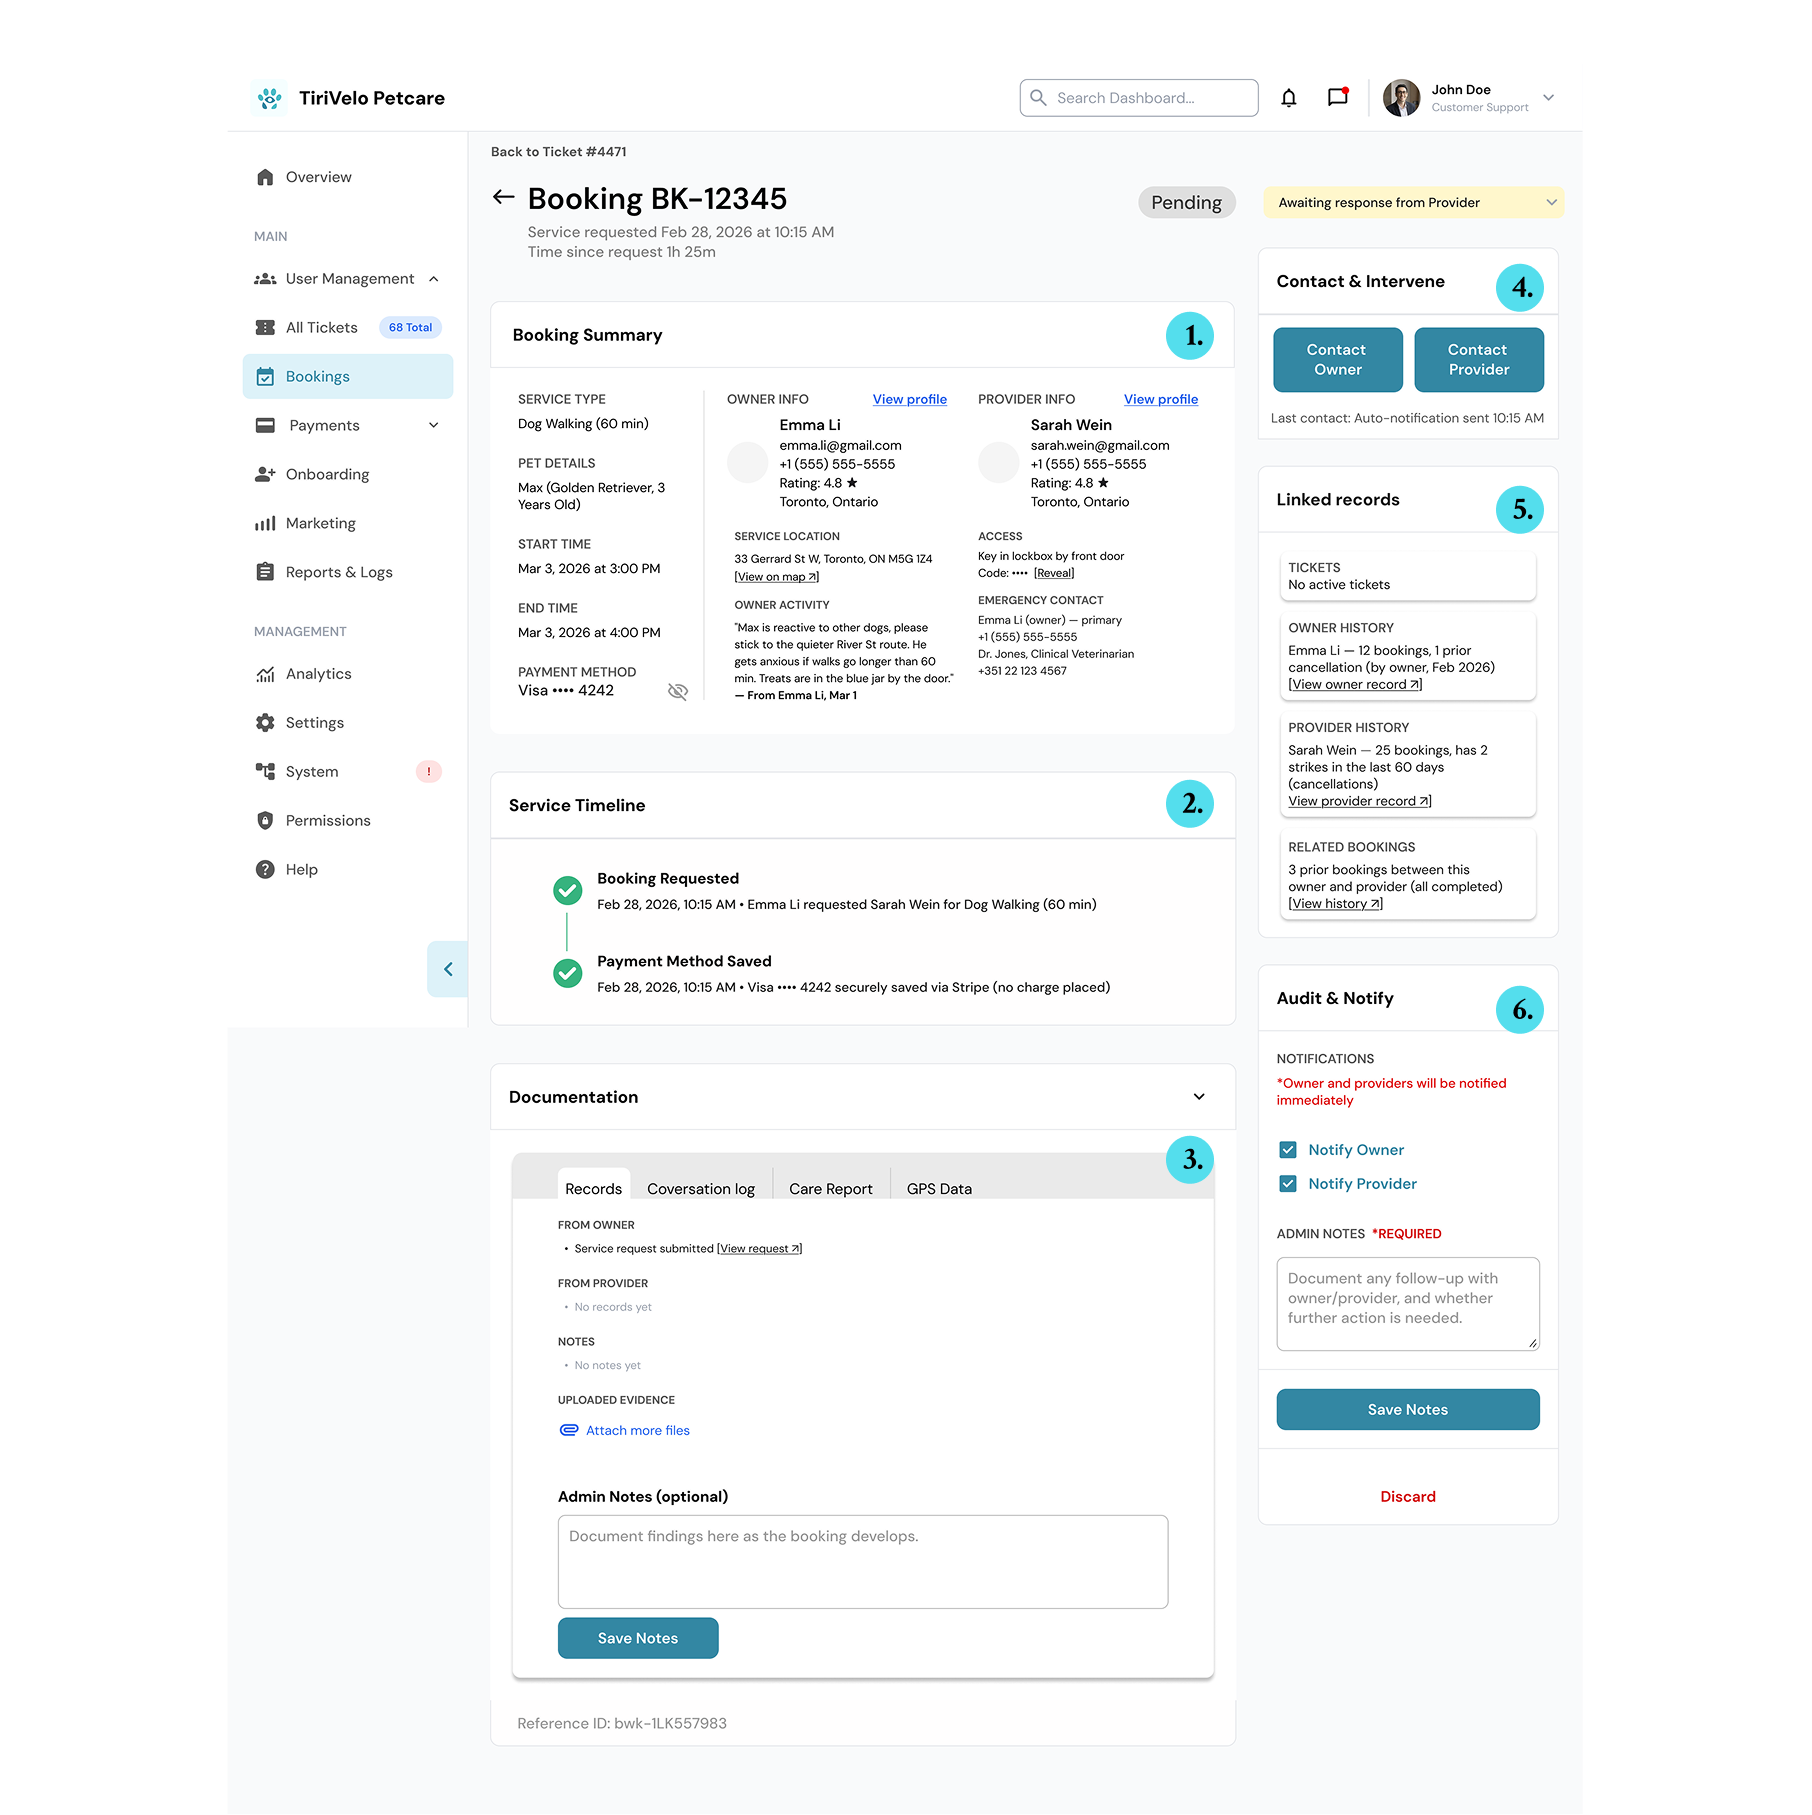Screen dimensions: 1812x1815
Task: Open the notifications bell
Action: 1289,98
